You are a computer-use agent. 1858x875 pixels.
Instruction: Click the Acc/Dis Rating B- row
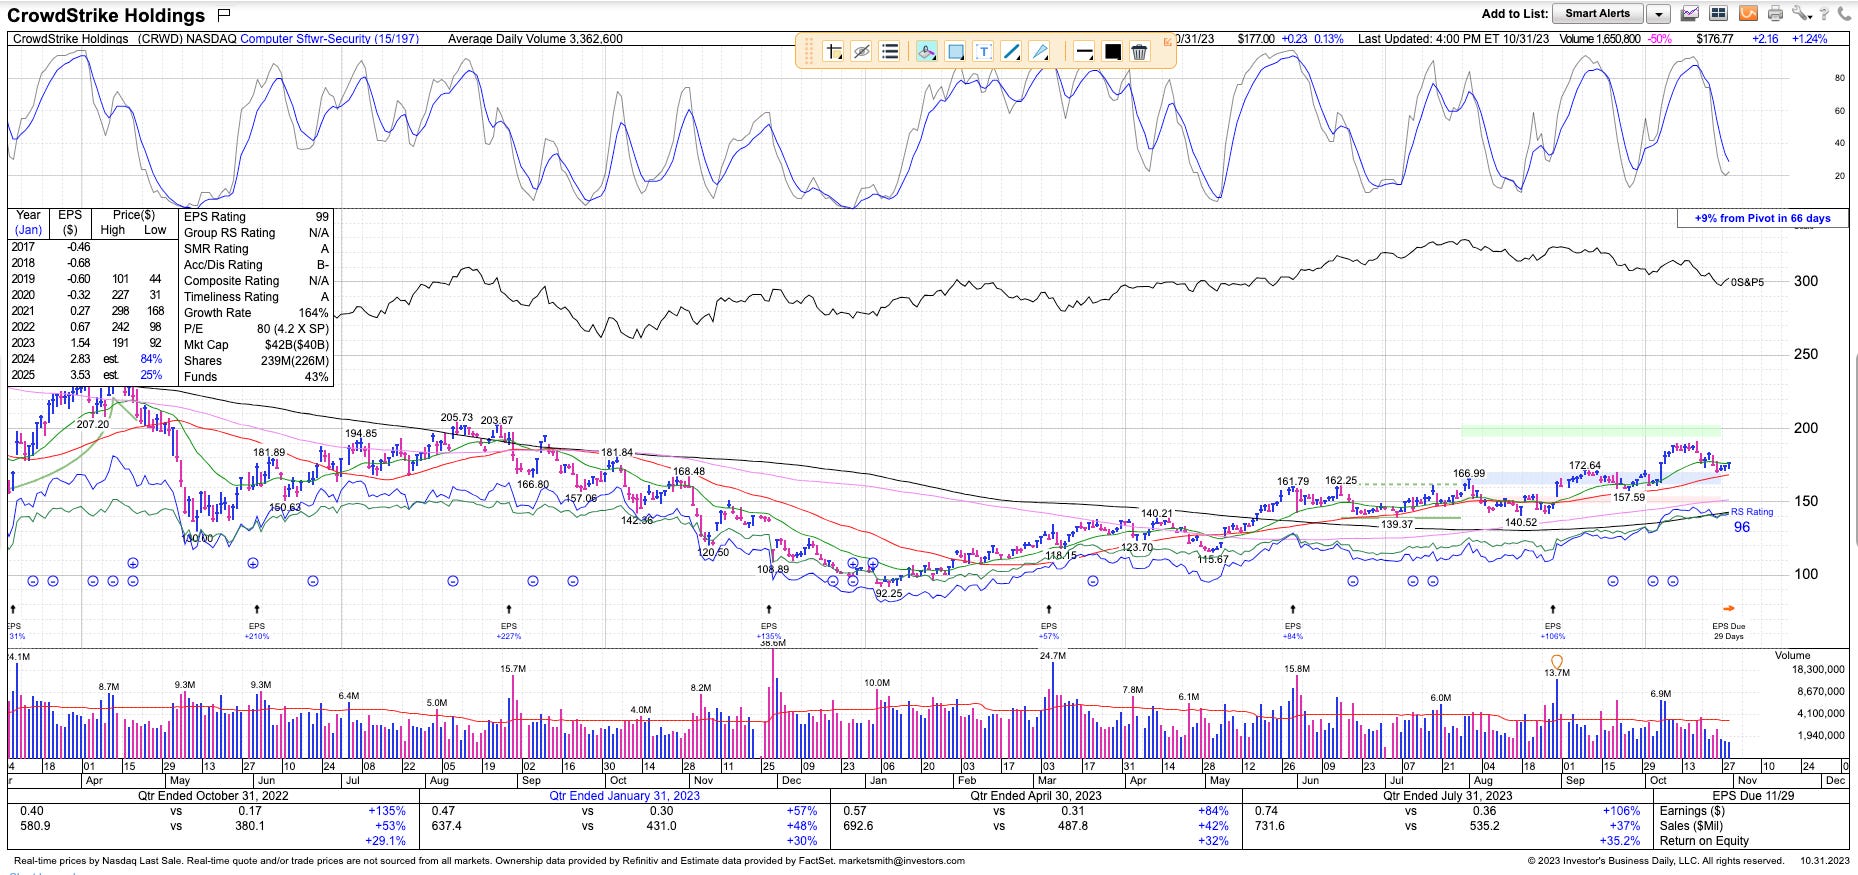pos(256,265)
